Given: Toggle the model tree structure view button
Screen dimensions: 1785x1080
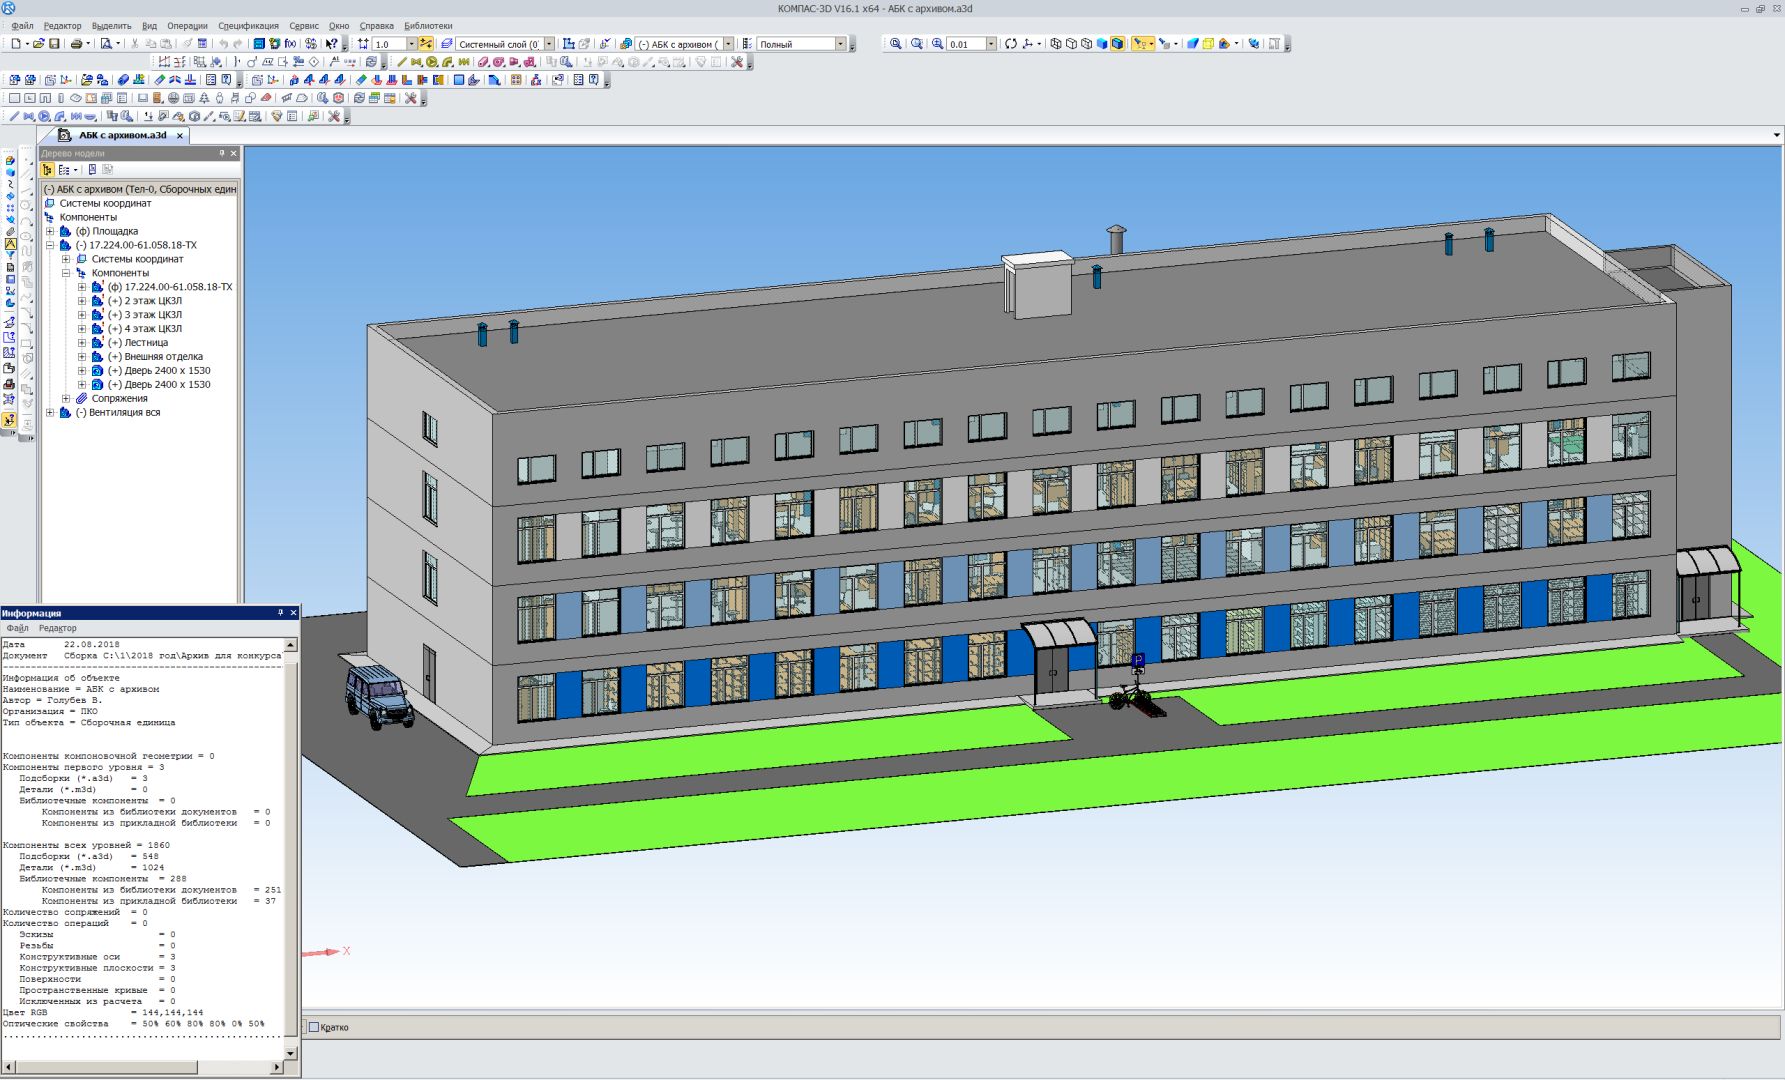Looking at the screenshot, I should [47, 170].
